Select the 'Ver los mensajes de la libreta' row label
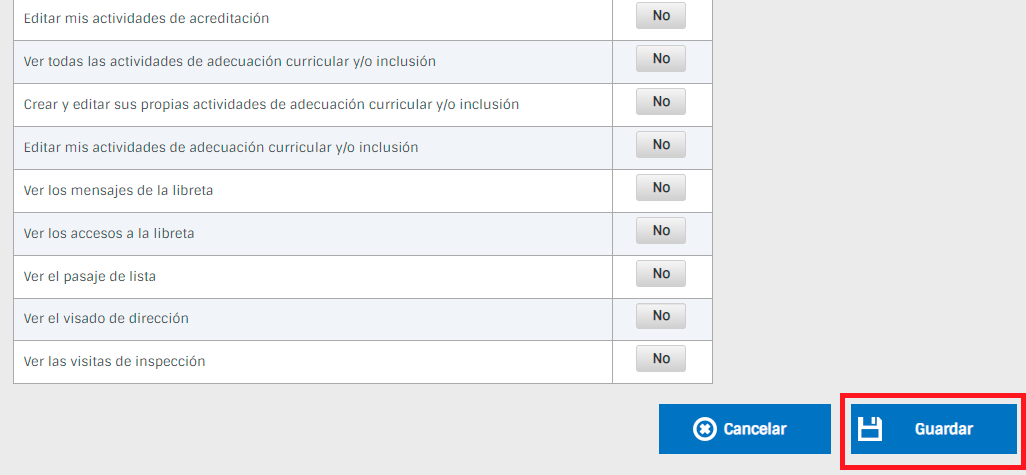The image size is (1026, 475). coord(118,191)
